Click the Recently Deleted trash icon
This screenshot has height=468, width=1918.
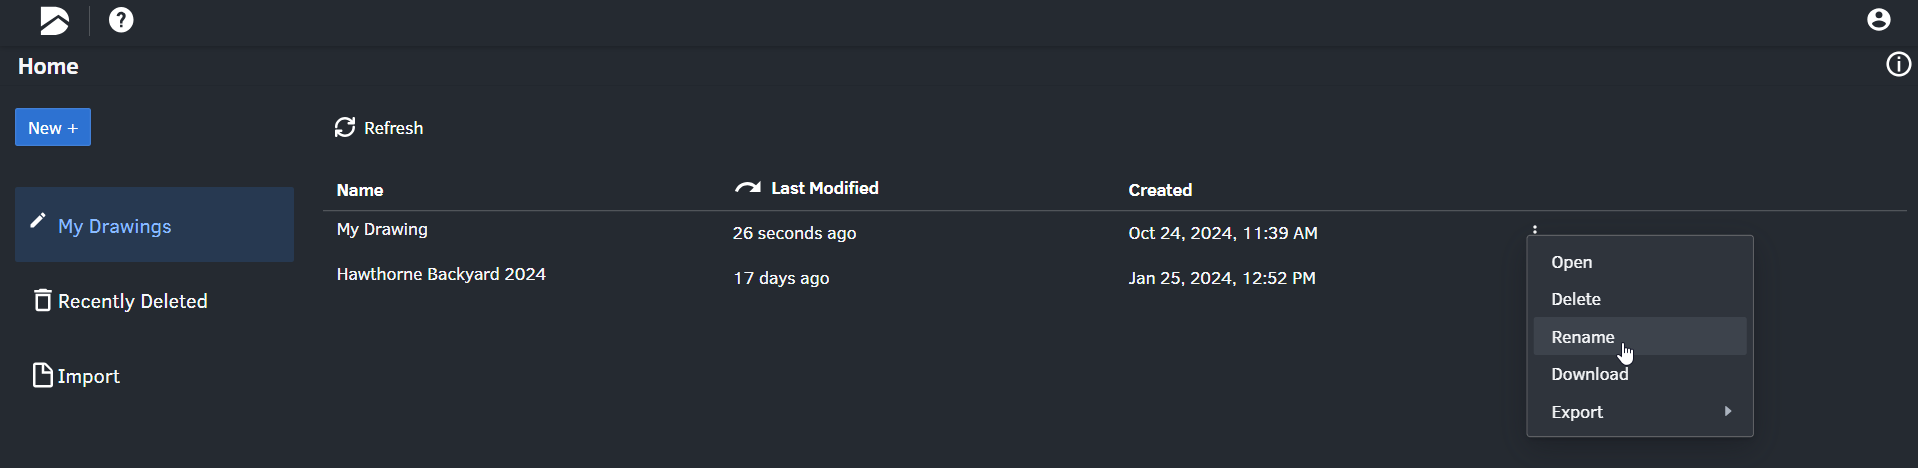tap(42, 300)
